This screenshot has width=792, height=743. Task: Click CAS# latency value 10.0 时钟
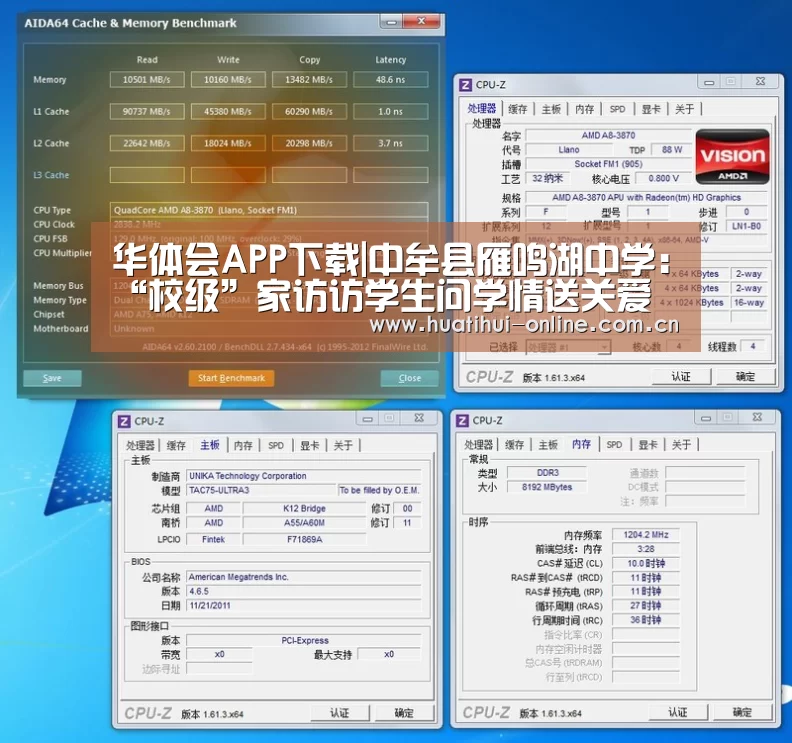pyautogui.click(x=646, y=564)
